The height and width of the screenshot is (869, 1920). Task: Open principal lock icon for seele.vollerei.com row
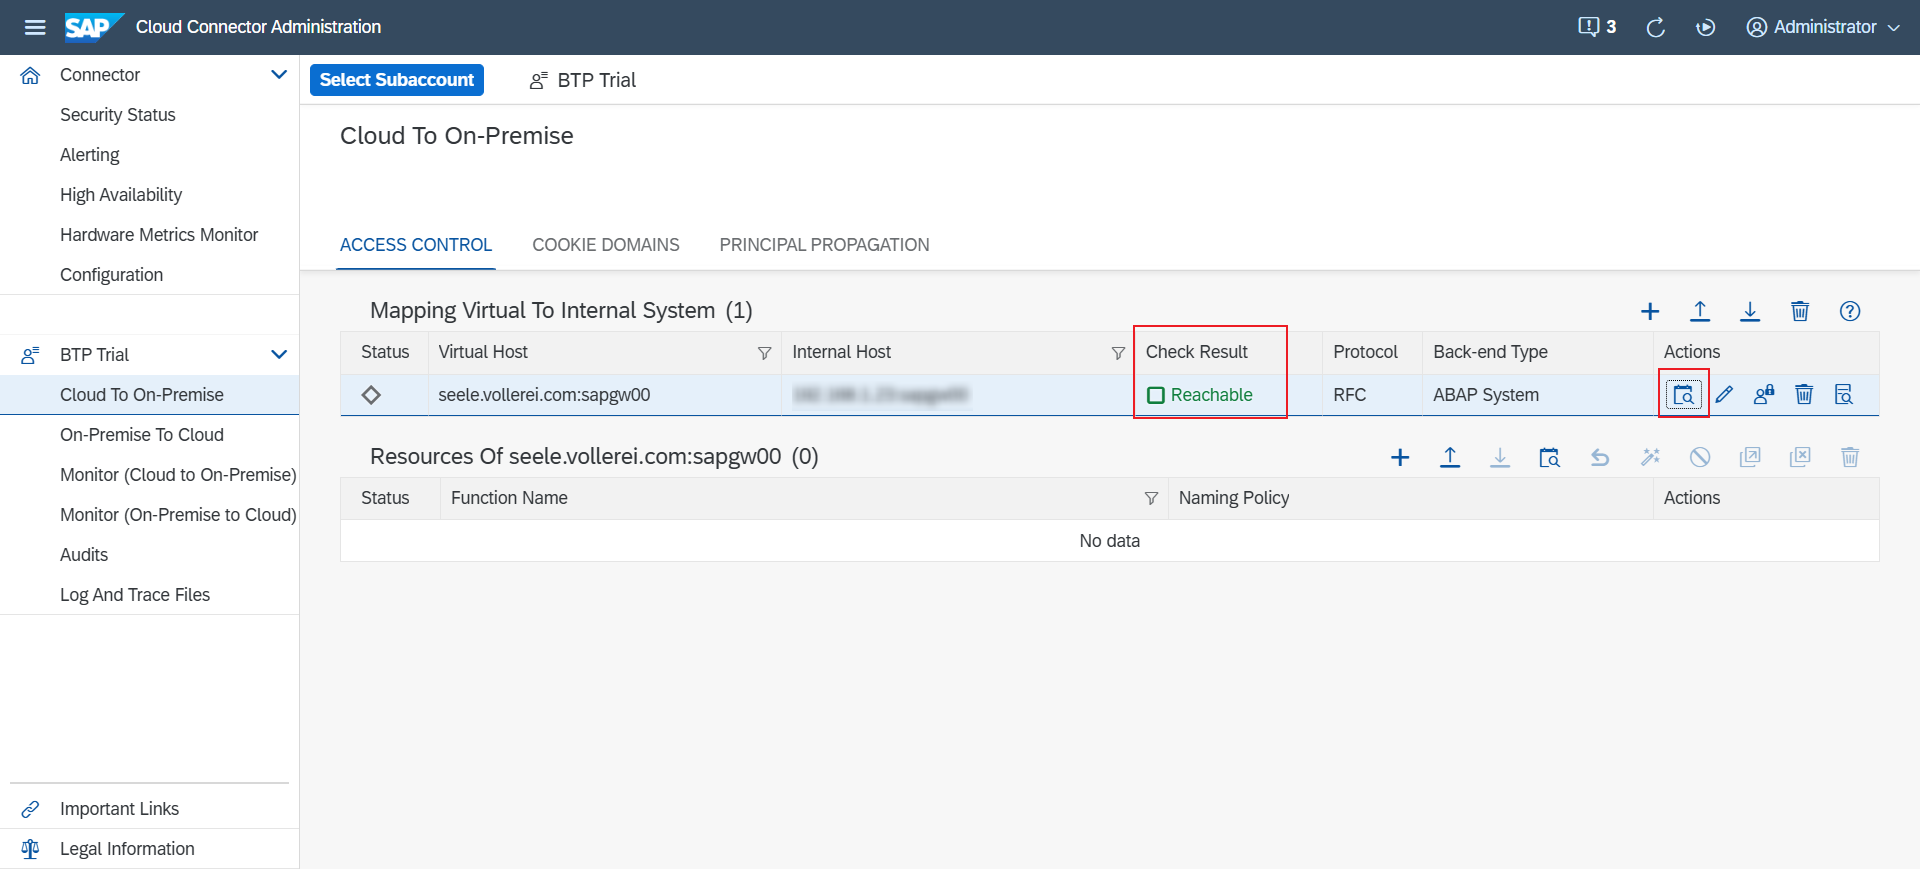(1764, 395)
